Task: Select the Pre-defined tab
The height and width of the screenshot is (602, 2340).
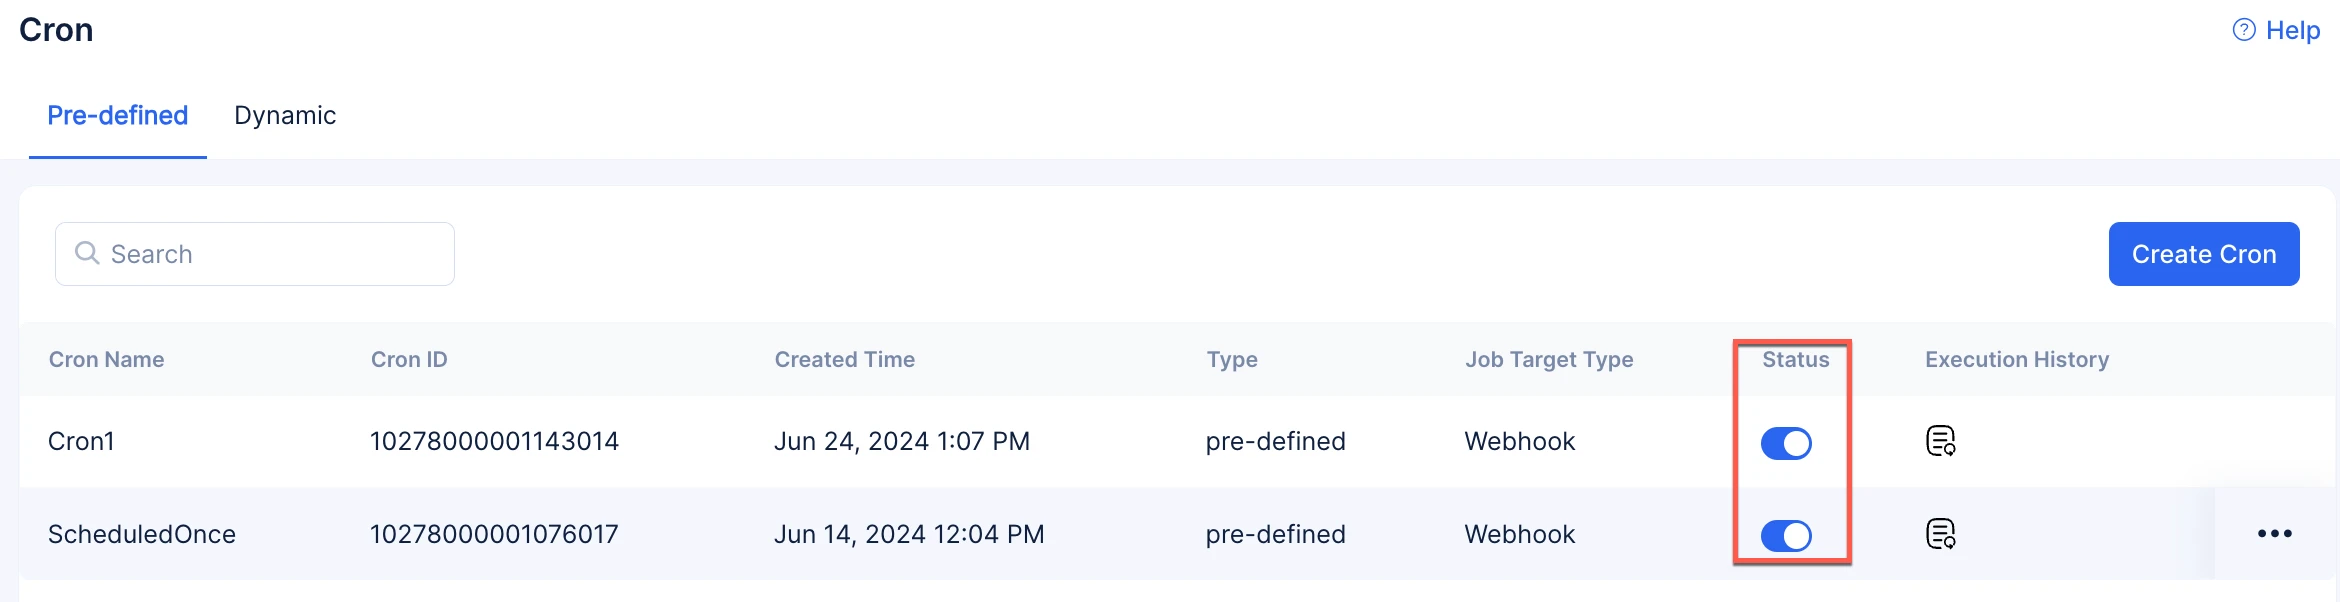Action: pos(118,115)
